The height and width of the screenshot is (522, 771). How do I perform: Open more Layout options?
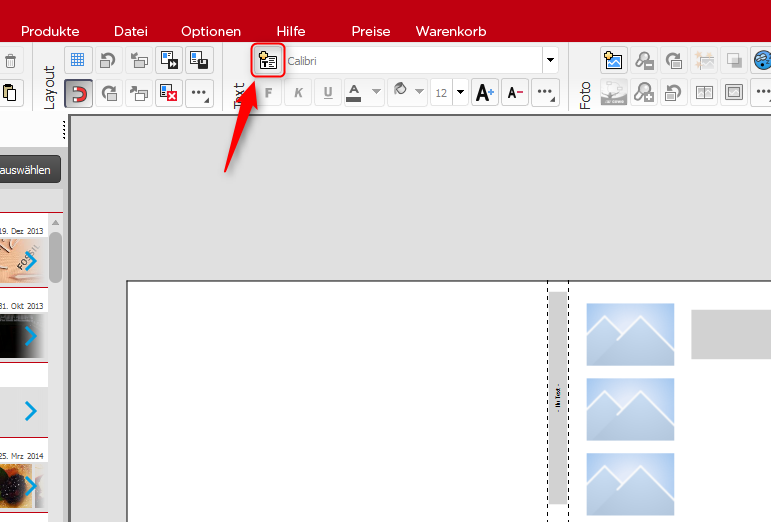tap(199, 93)
